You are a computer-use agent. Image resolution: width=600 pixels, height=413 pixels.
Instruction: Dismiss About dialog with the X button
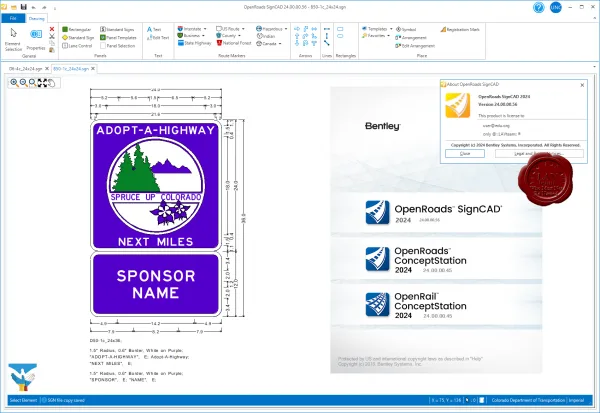pyautogui.click(x=582, y=85)
